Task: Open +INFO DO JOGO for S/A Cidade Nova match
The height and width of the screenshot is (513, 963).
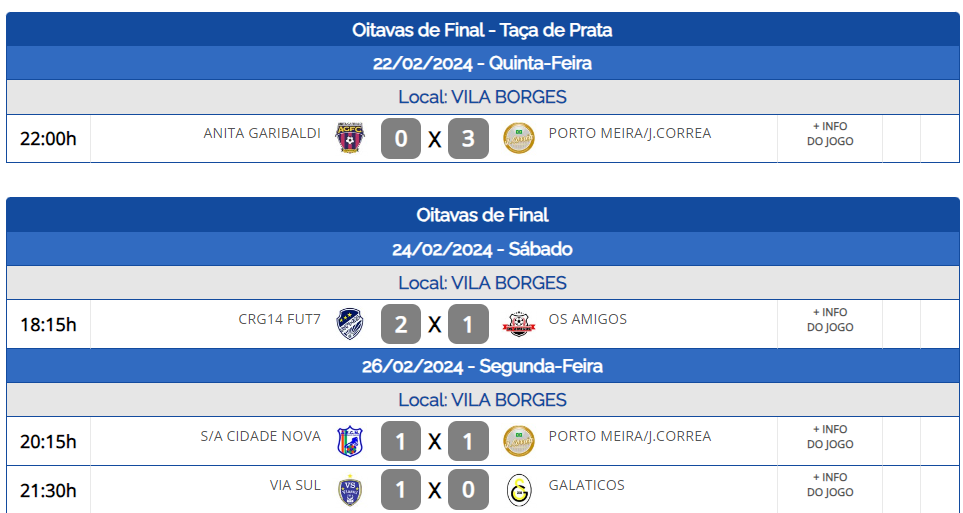Action: 830,437
